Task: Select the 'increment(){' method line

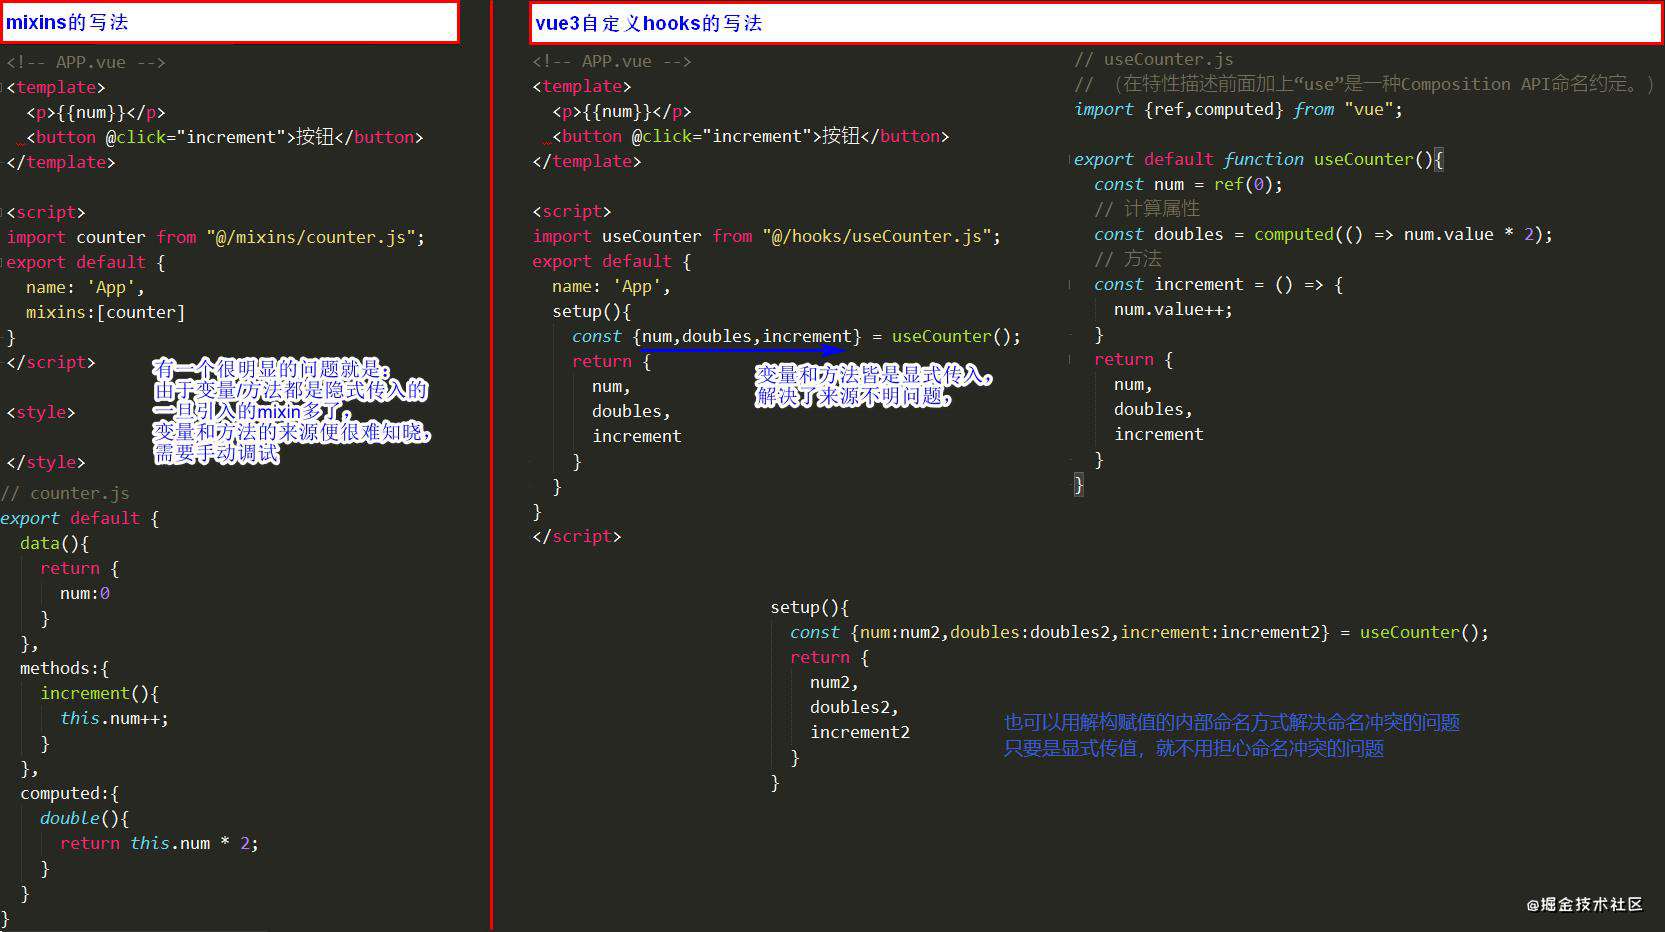Action: pyautogui.click(x=100, y=693)
